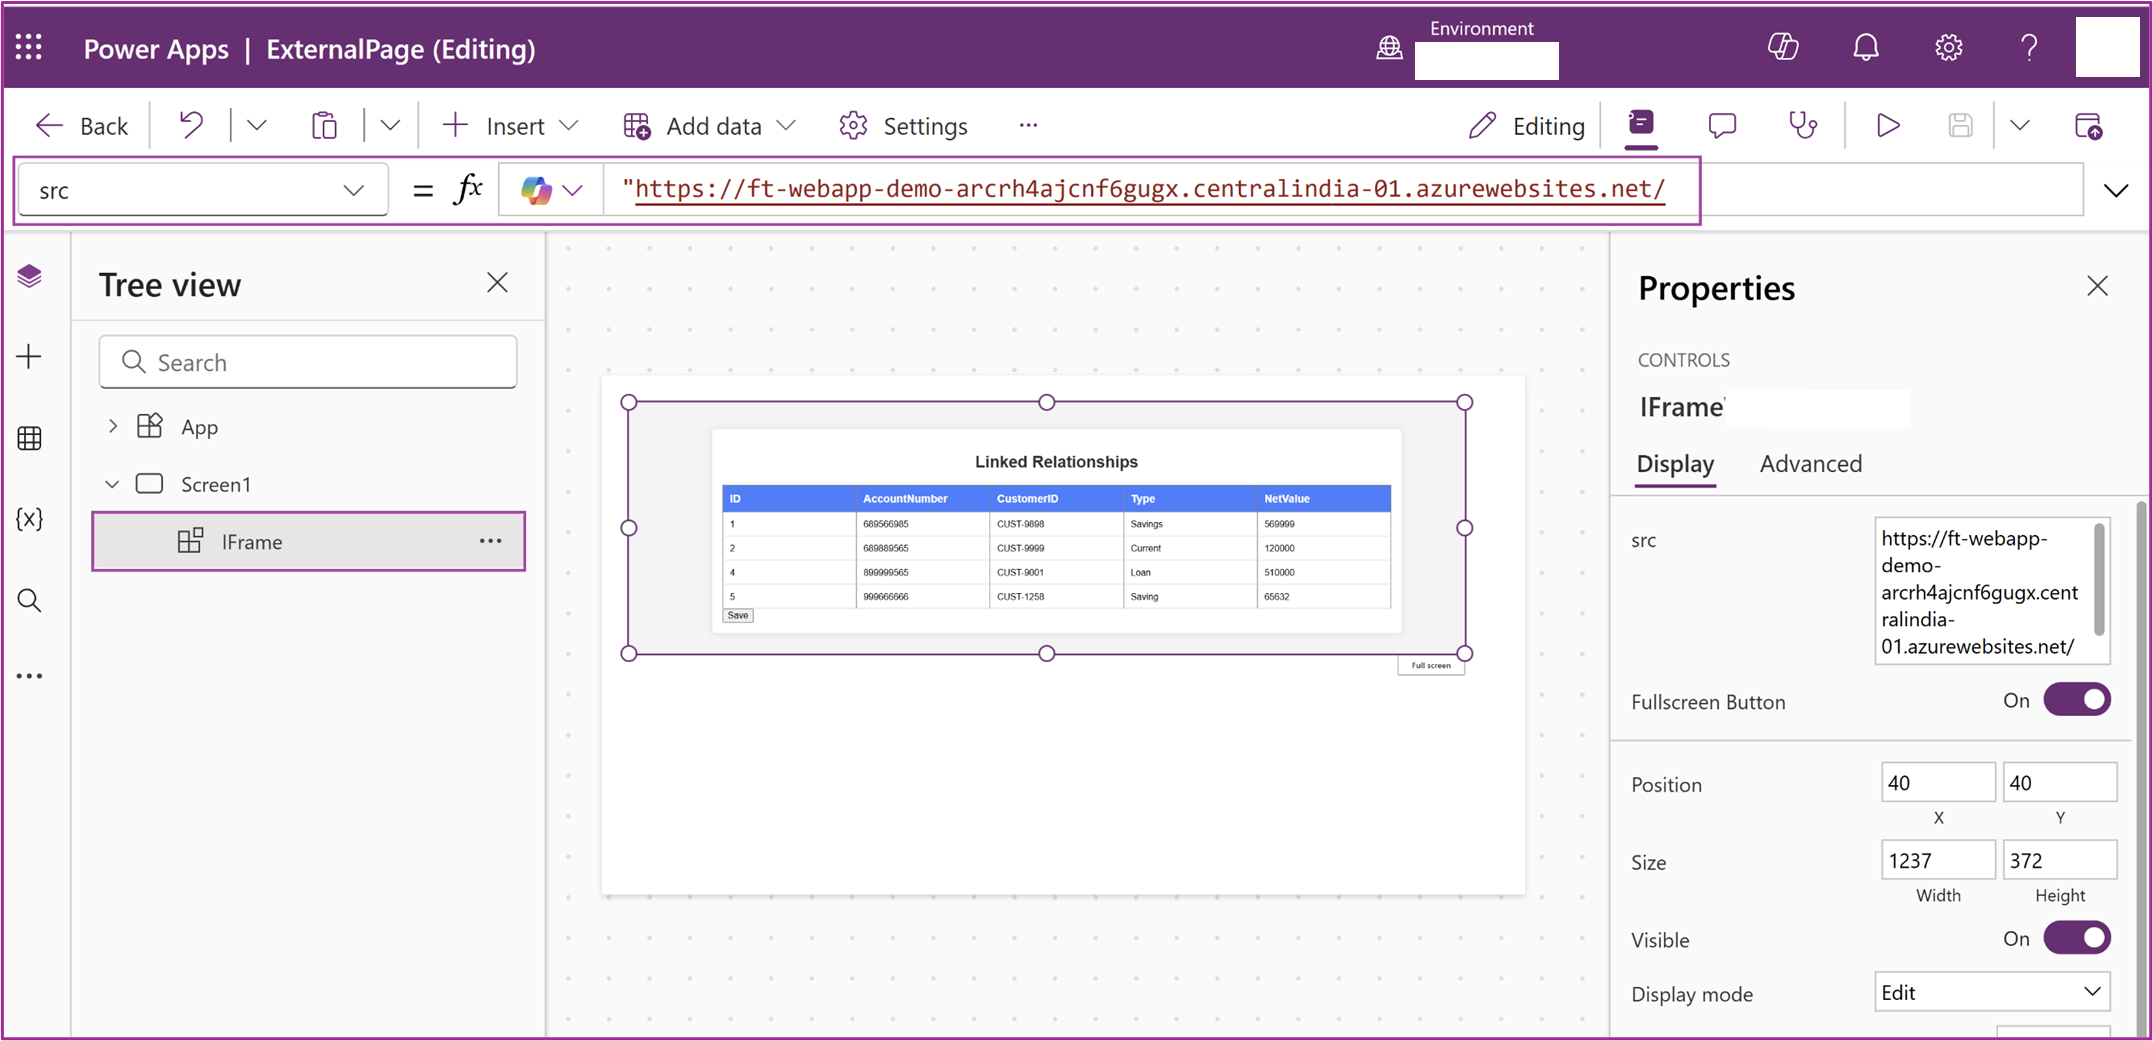The width and height of the screenshot is (2153, 1041).
Task: Switch to the Advanced properties tab
Action: pos(1810,463)
